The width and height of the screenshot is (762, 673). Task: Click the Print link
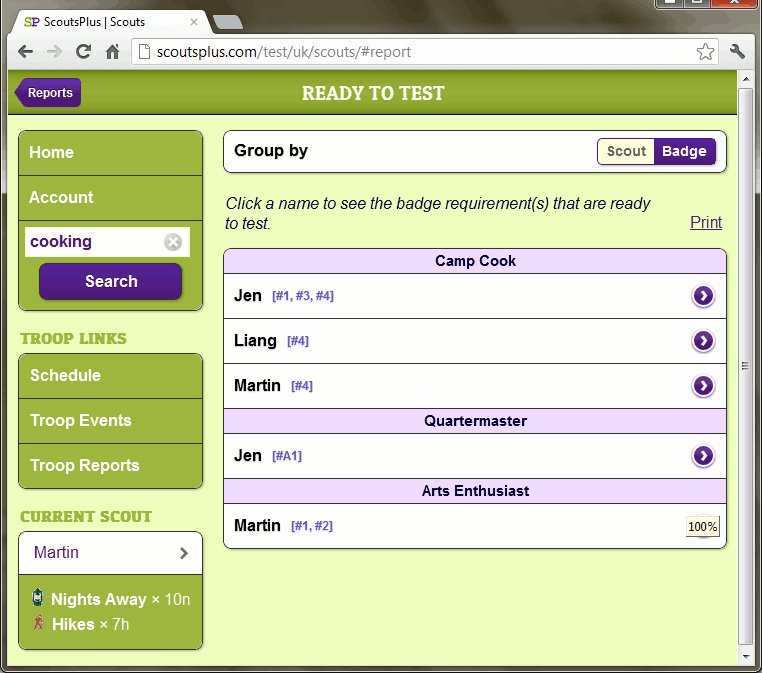pos(705,222)
